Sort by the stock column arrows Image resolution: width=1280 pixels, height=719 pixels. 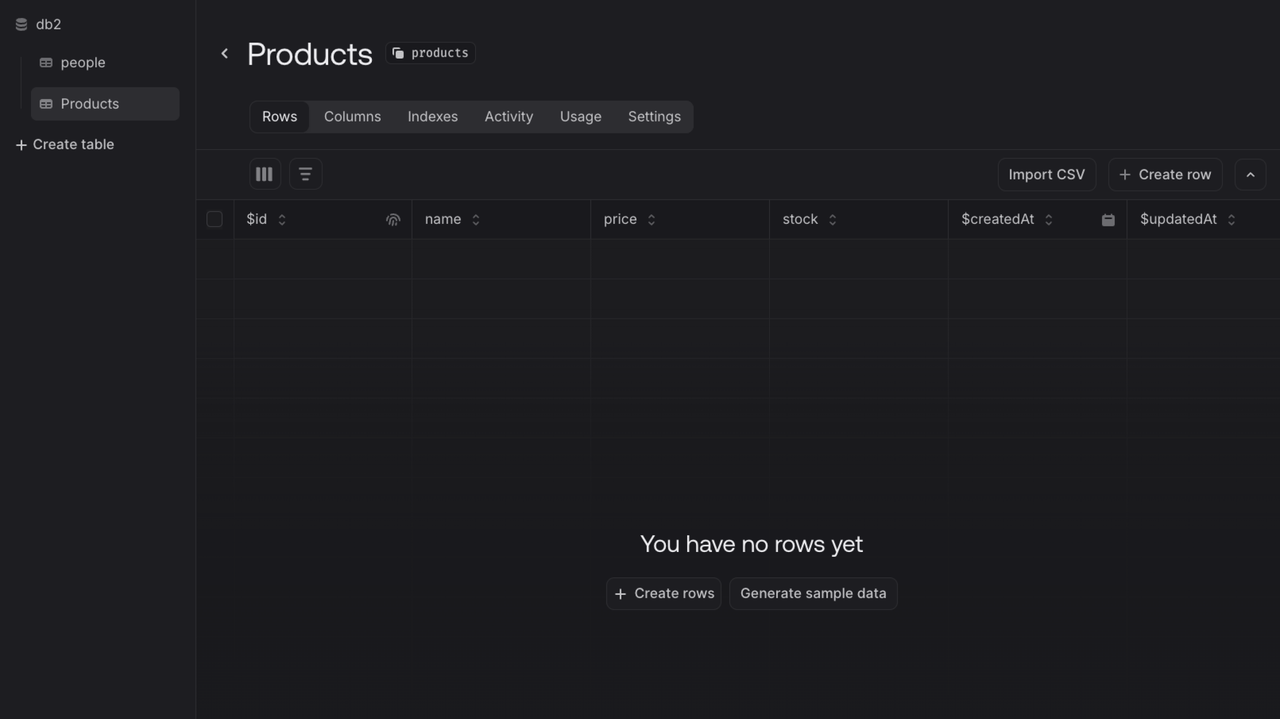tap(832, 220)
